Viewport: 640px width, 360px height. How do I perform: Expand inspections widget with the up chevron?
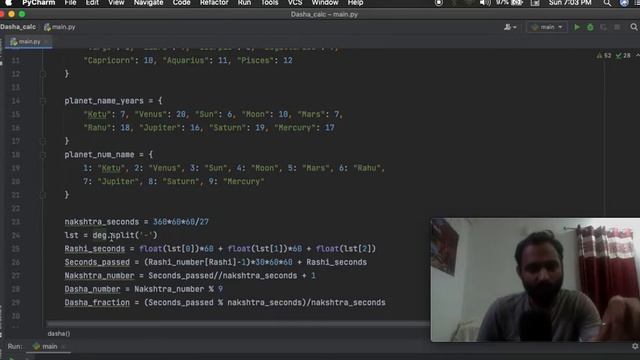click(x=637, y=56)
